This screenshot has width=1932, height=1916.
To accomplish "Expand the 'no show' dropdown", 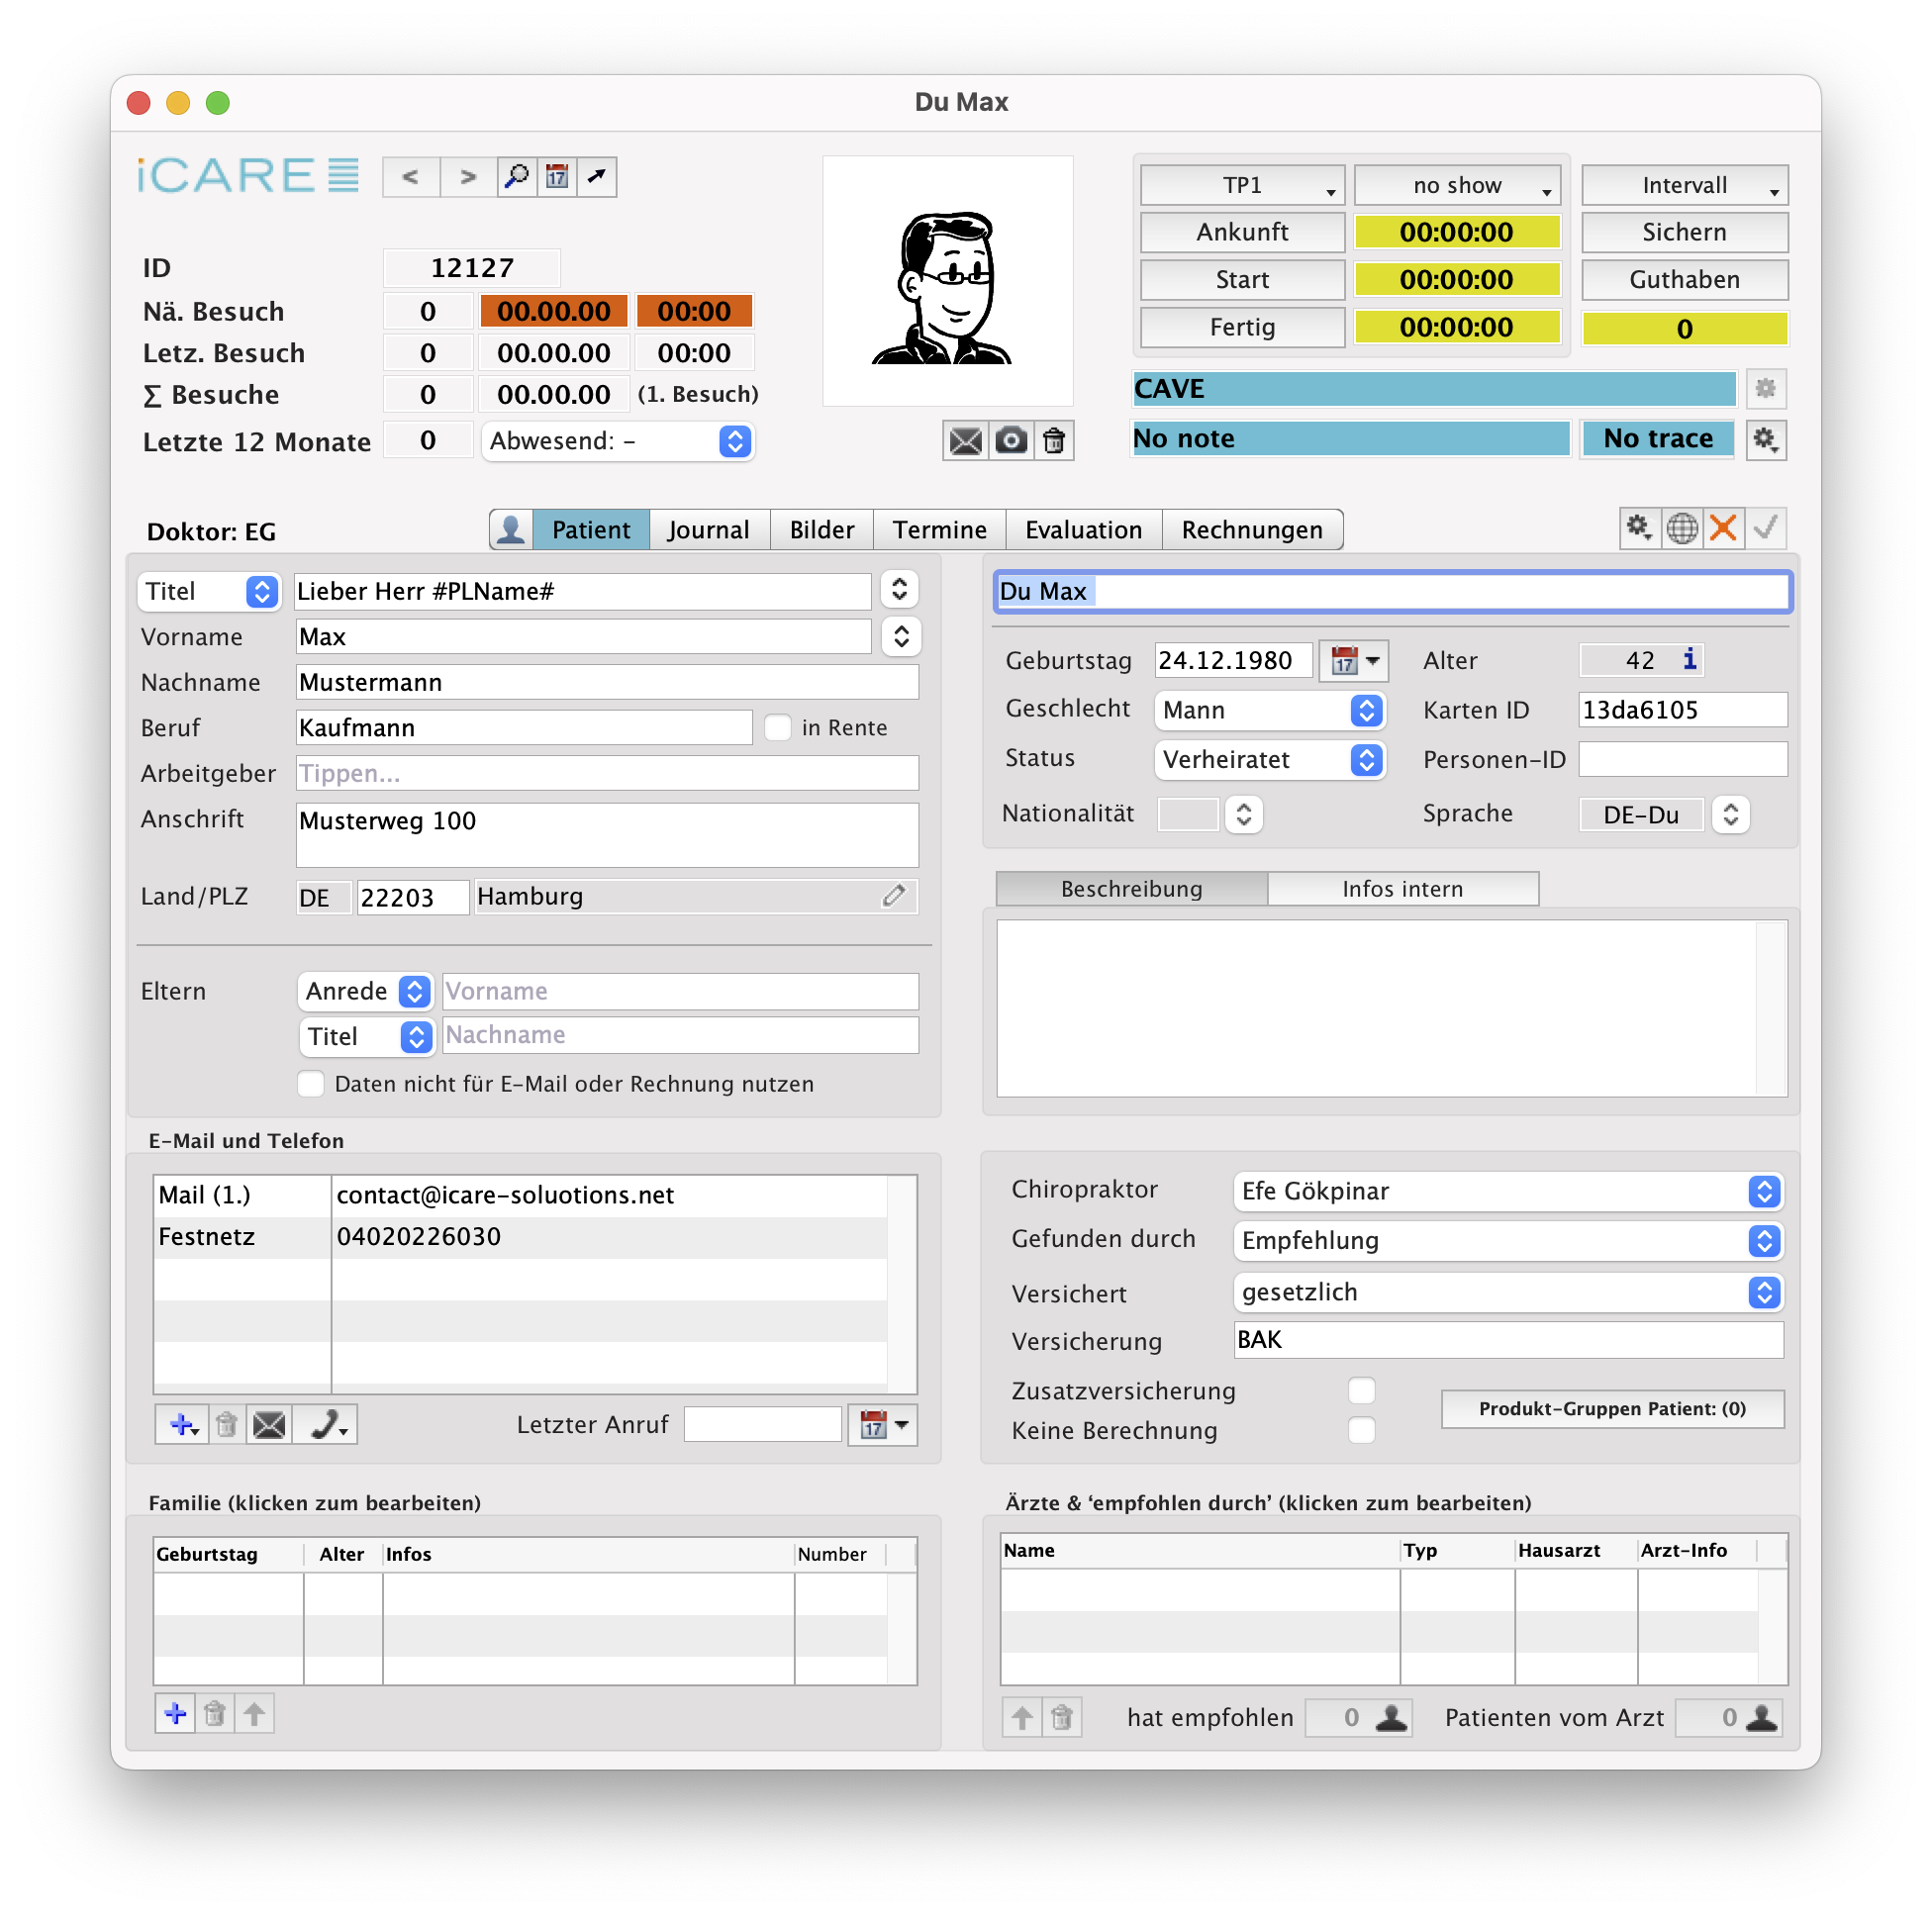I will (1456, 185).
